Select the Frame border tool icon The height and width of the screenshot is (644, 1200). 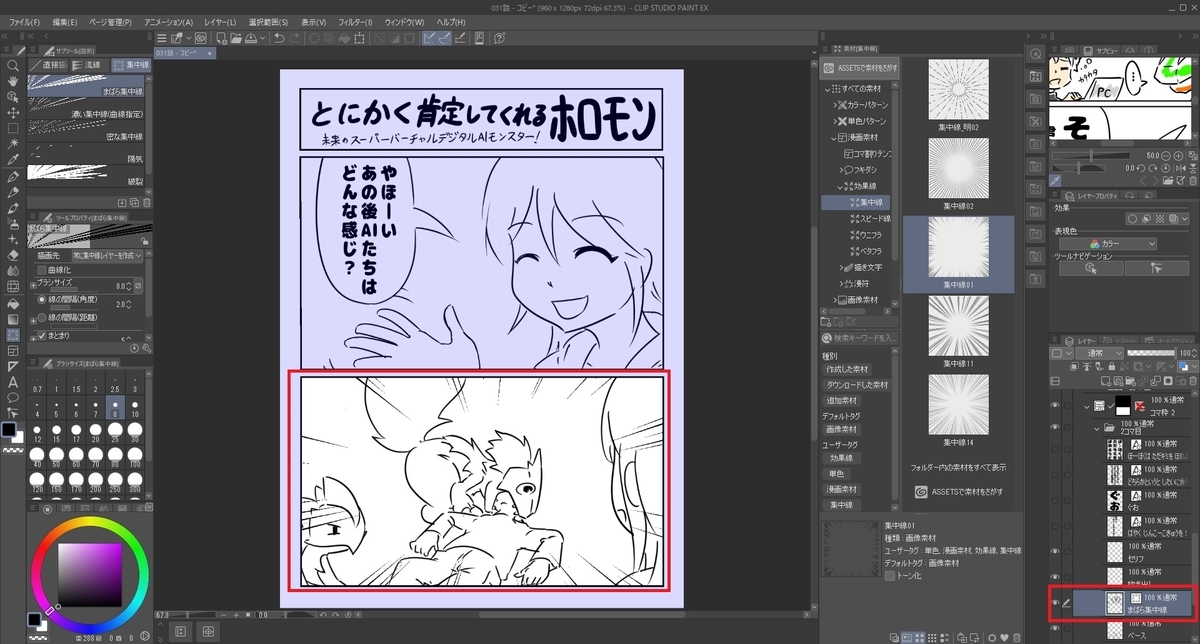point(13,350)
